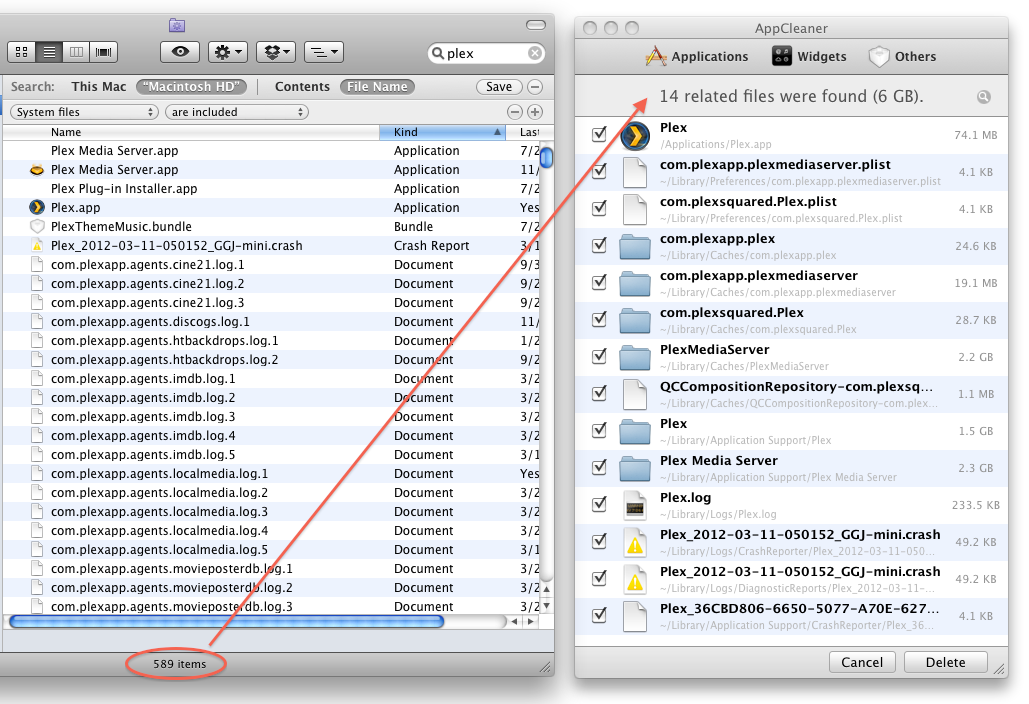Viewport: 1029px width, 704px height.
Task: Click the horizontal scroll right arrow
Action: pos(530,621)
